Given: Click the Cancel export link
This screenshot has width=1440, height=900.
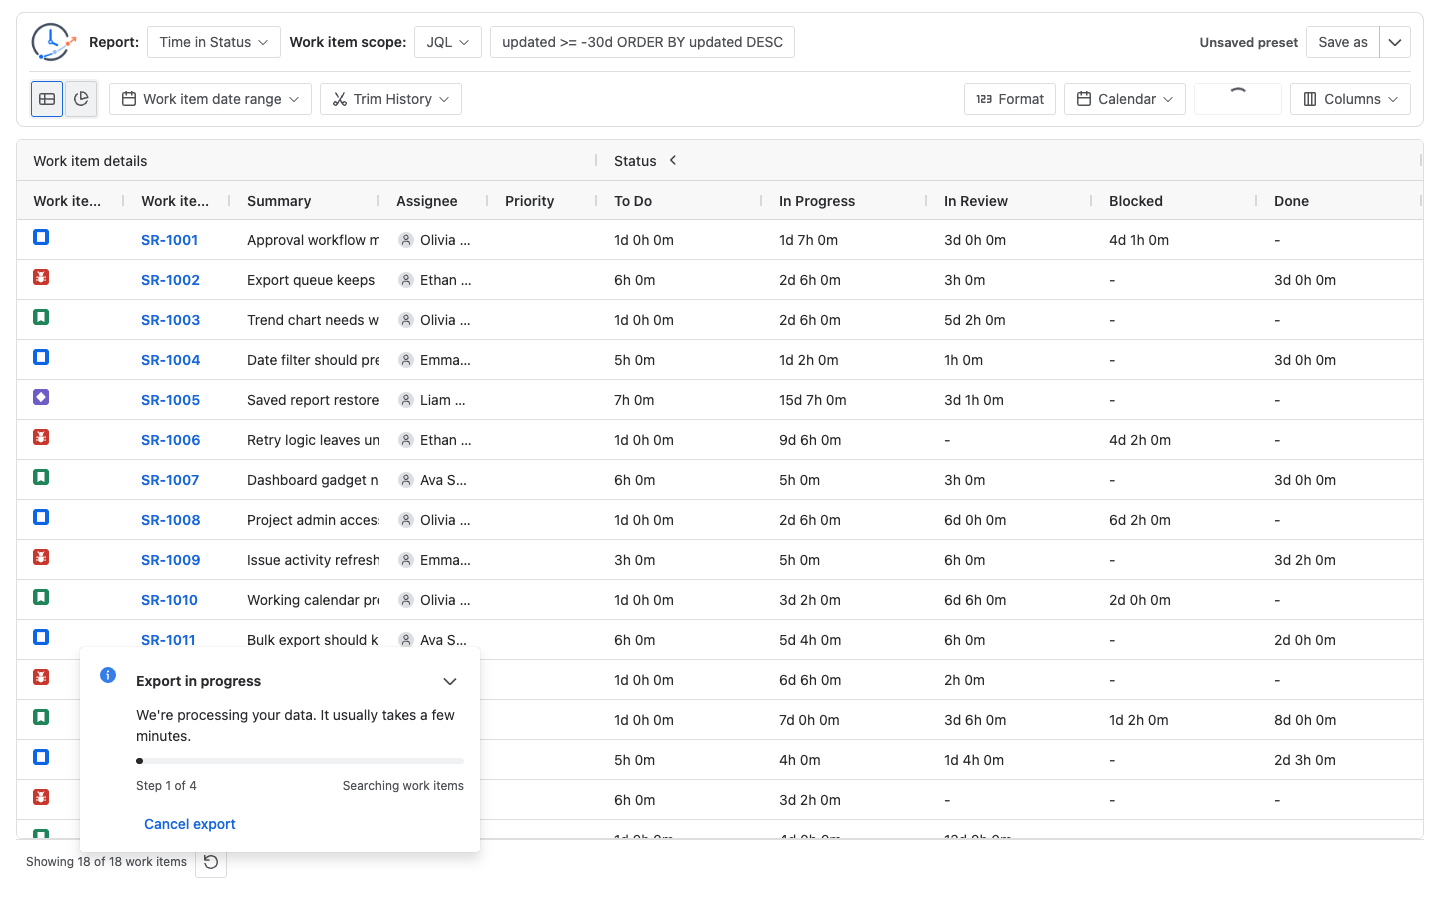Looking at the screenshot, I should 190,824.
